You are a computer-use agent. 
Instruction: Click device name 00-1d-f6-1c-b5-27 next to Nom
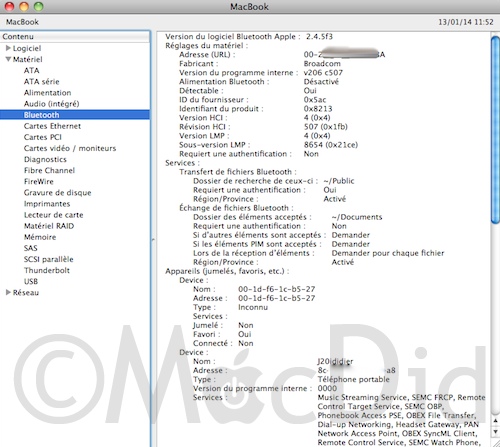click(x=276, y=289)
